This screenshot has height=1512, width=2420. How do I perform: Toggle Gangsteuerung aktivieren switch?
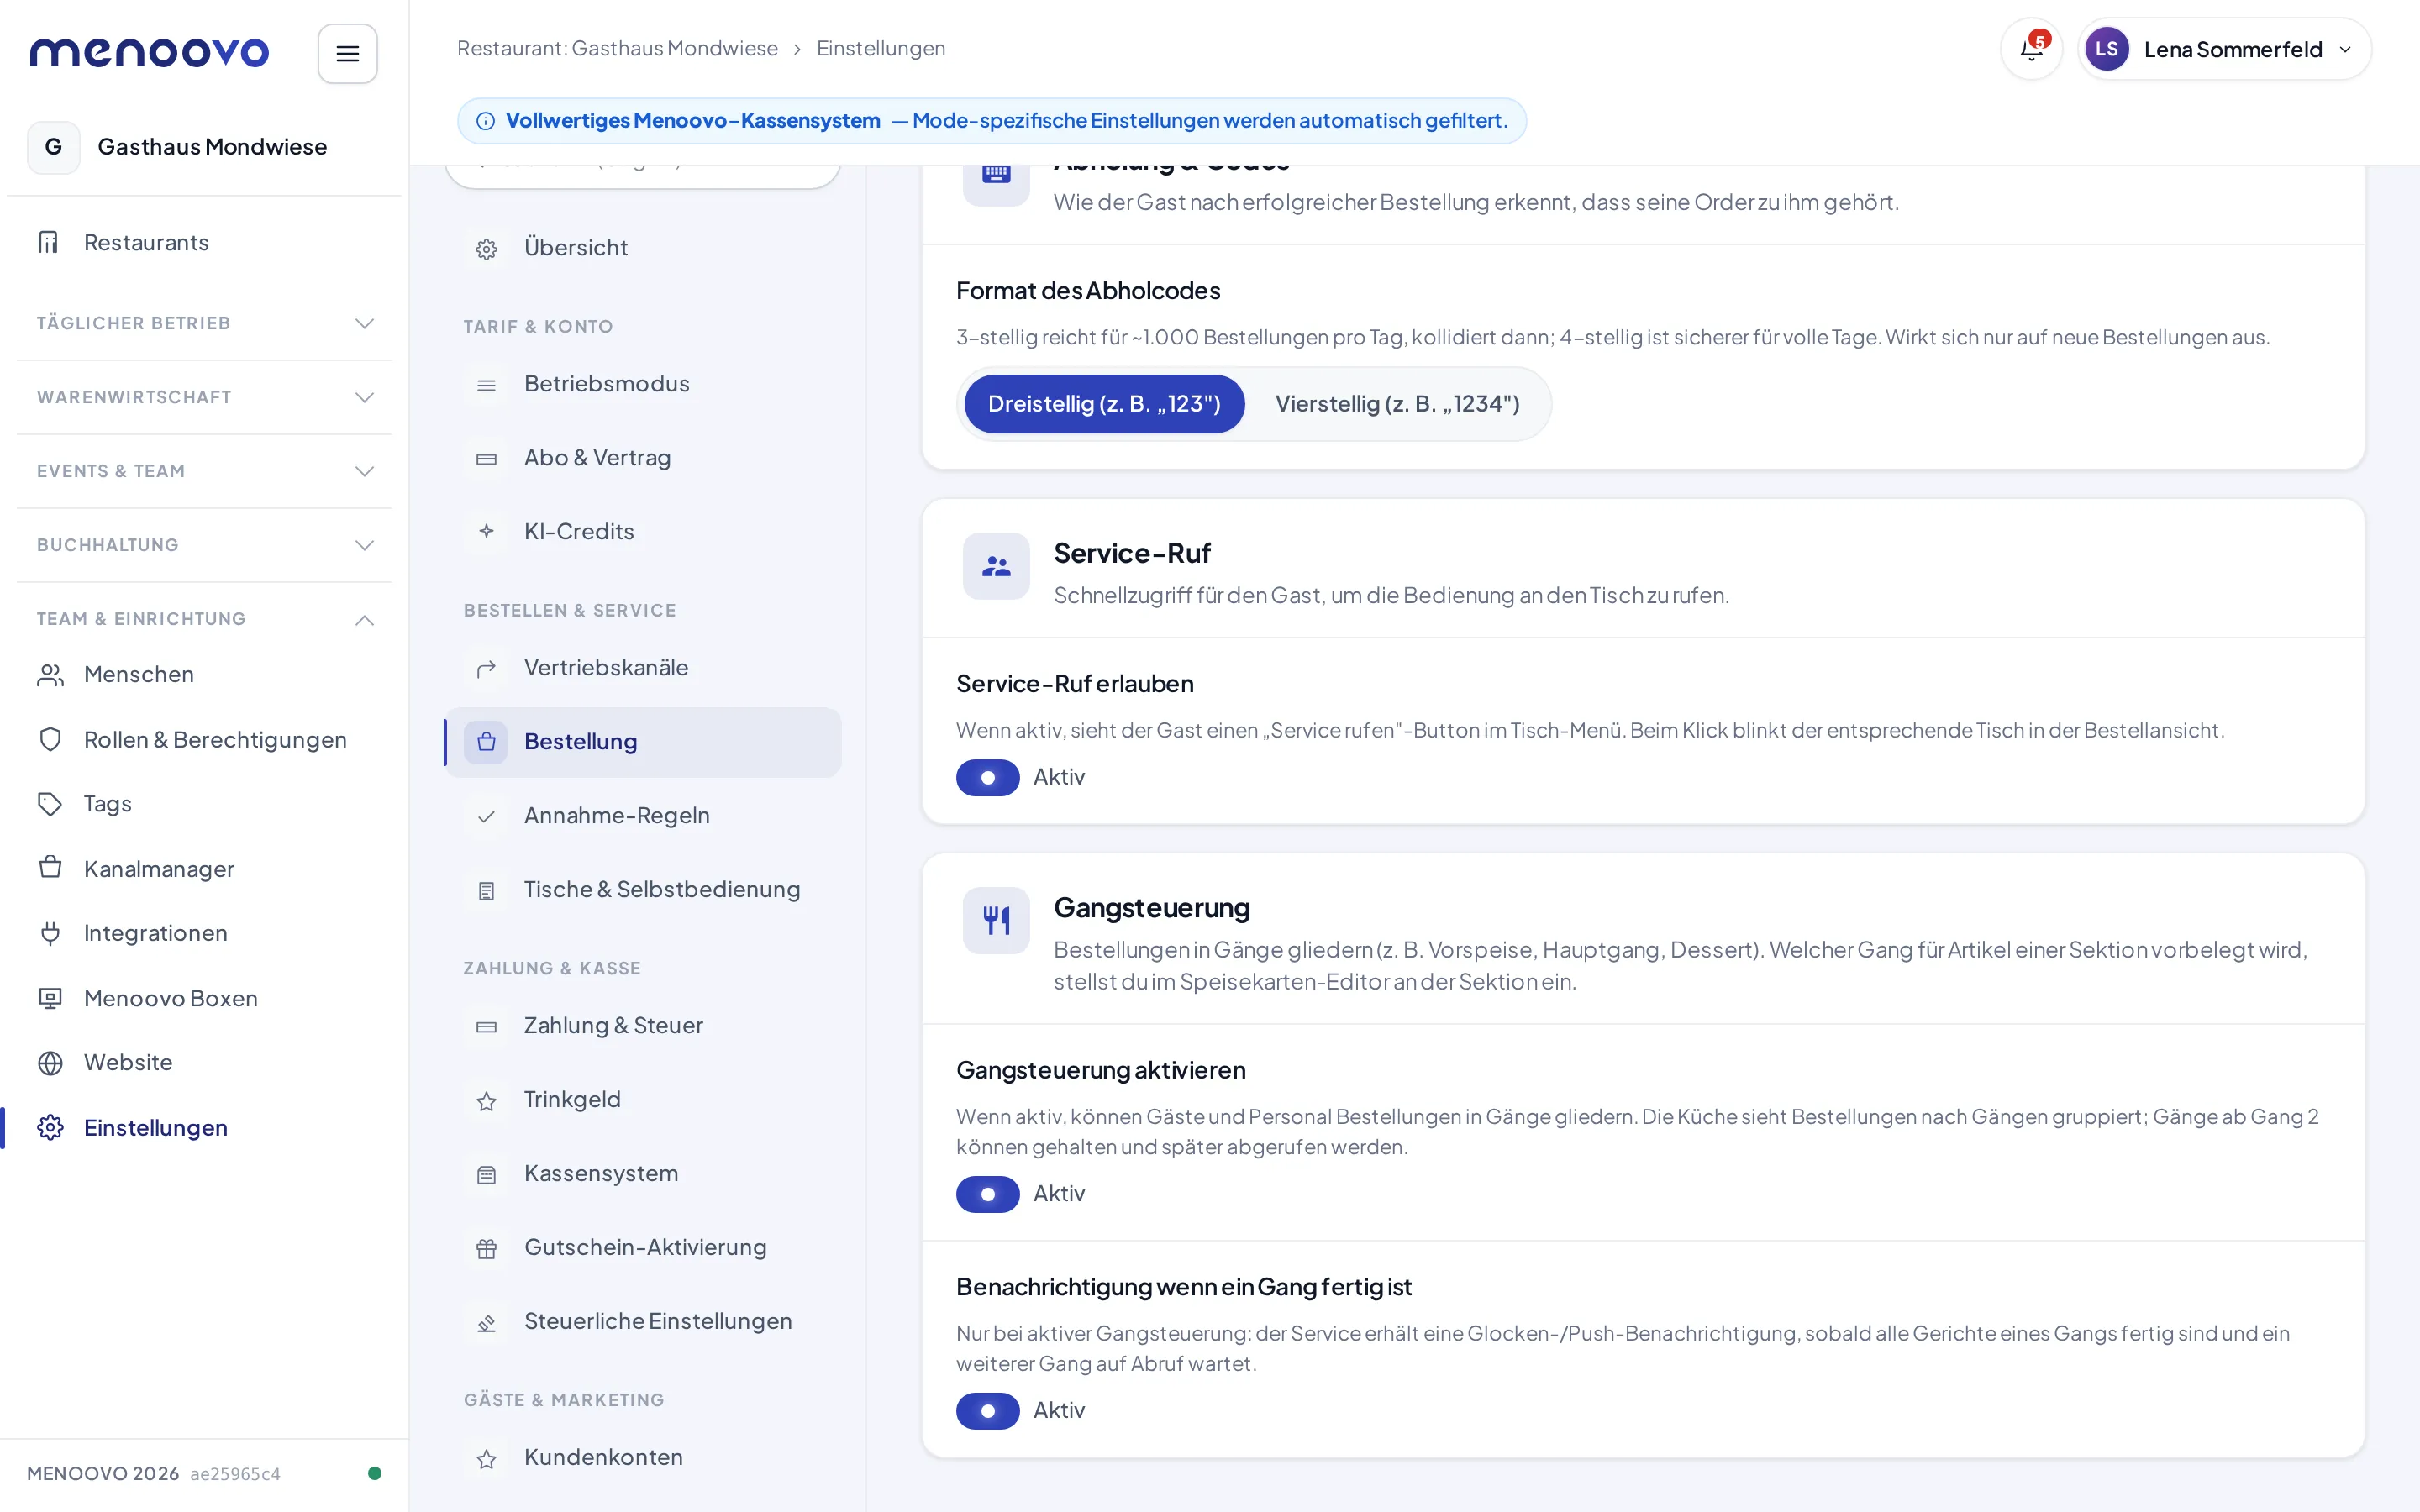[x=987, y=1194]
